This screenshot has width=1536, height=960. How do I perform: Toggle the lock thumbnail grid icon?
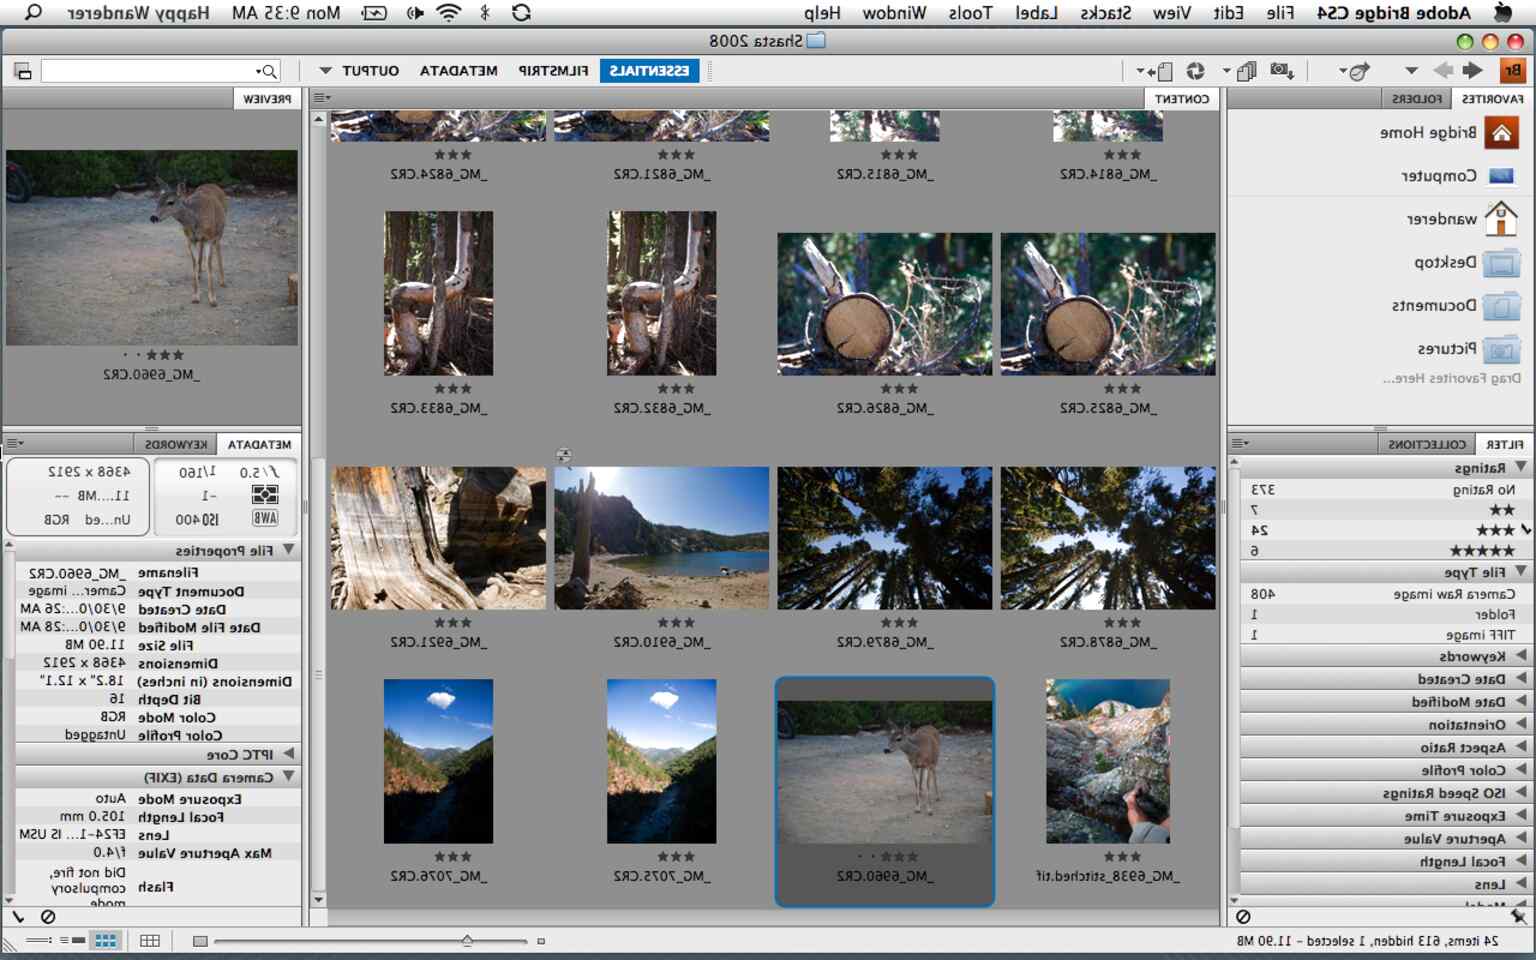click(x=150, y=940)
